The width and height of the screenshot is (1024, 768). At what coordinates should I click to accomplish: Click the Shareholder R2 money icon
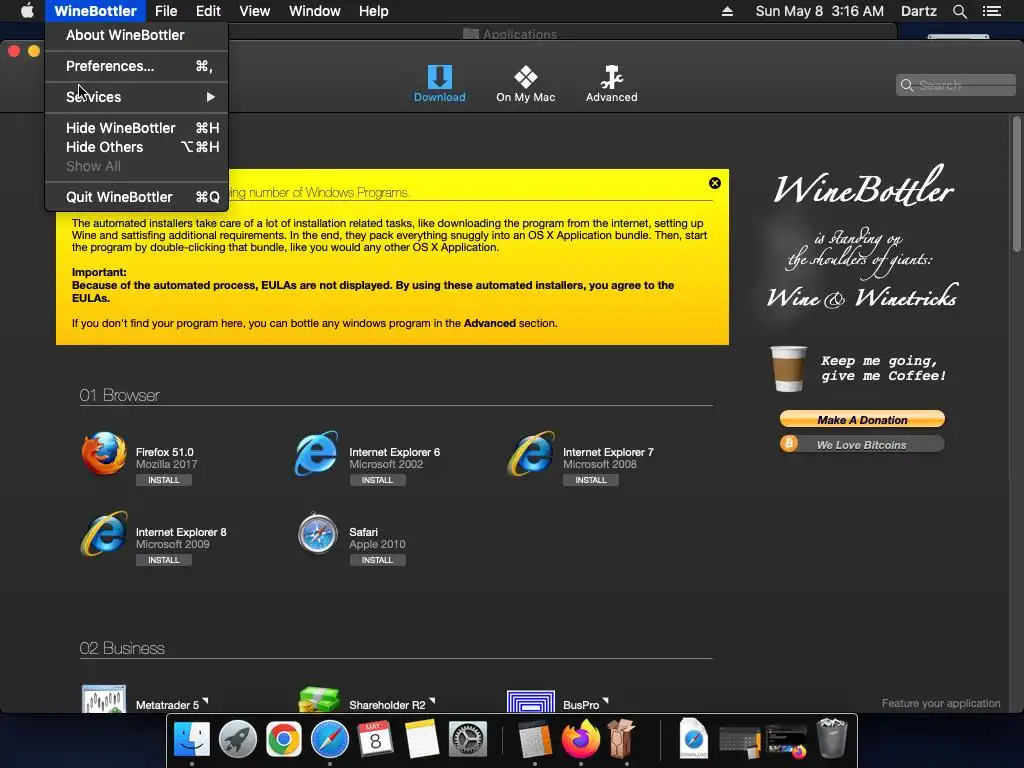pos(319,699)
